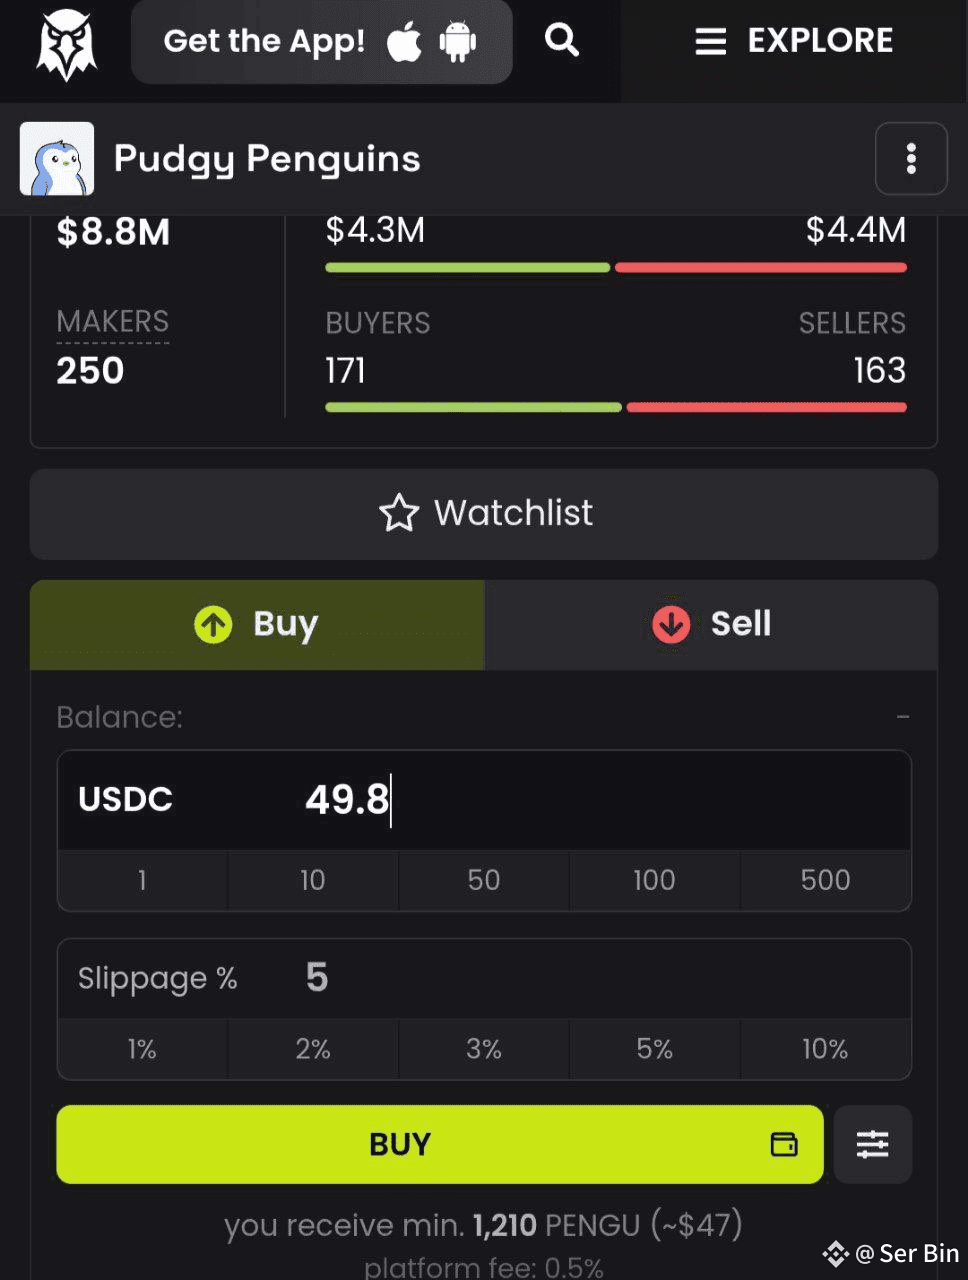Open the search magnifier icon
Viewport: 968px width, 1280px height.
pos(562,41)
